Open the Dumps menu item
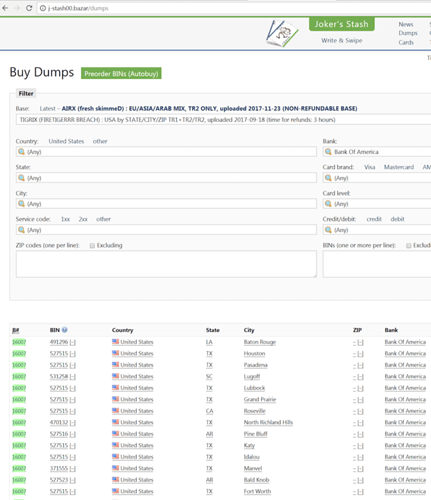Image resolution: width=431 pixels, height=500 pixels. pos(408,33)
